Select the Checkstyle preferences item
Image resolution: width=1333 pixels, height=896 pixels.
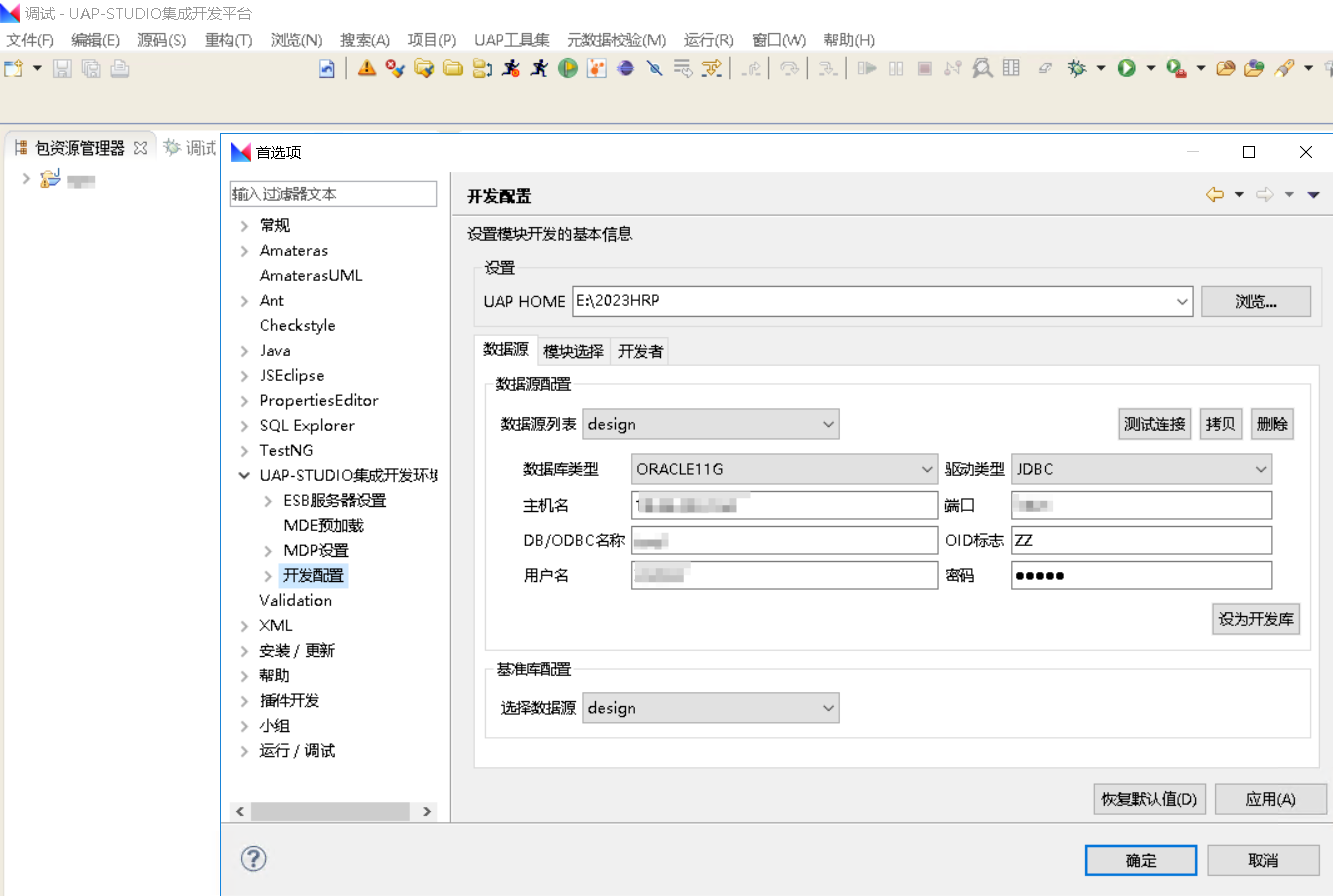point(297,326)
